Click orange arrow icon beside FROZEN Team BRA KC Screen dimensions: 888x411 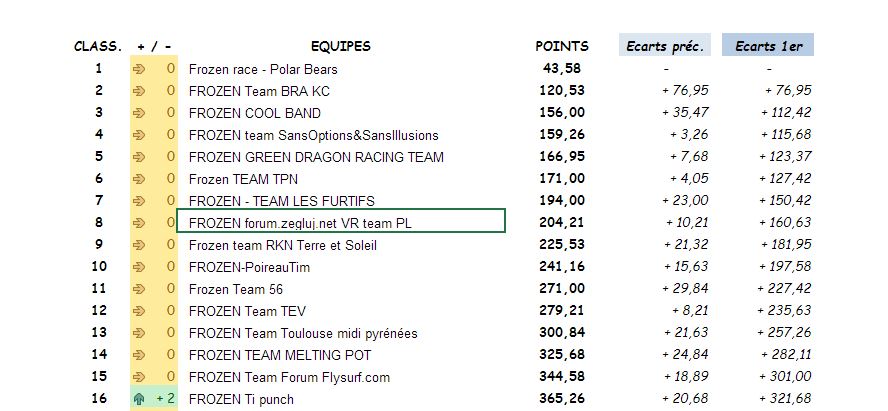pyautogui.click(x=139, y=91)
